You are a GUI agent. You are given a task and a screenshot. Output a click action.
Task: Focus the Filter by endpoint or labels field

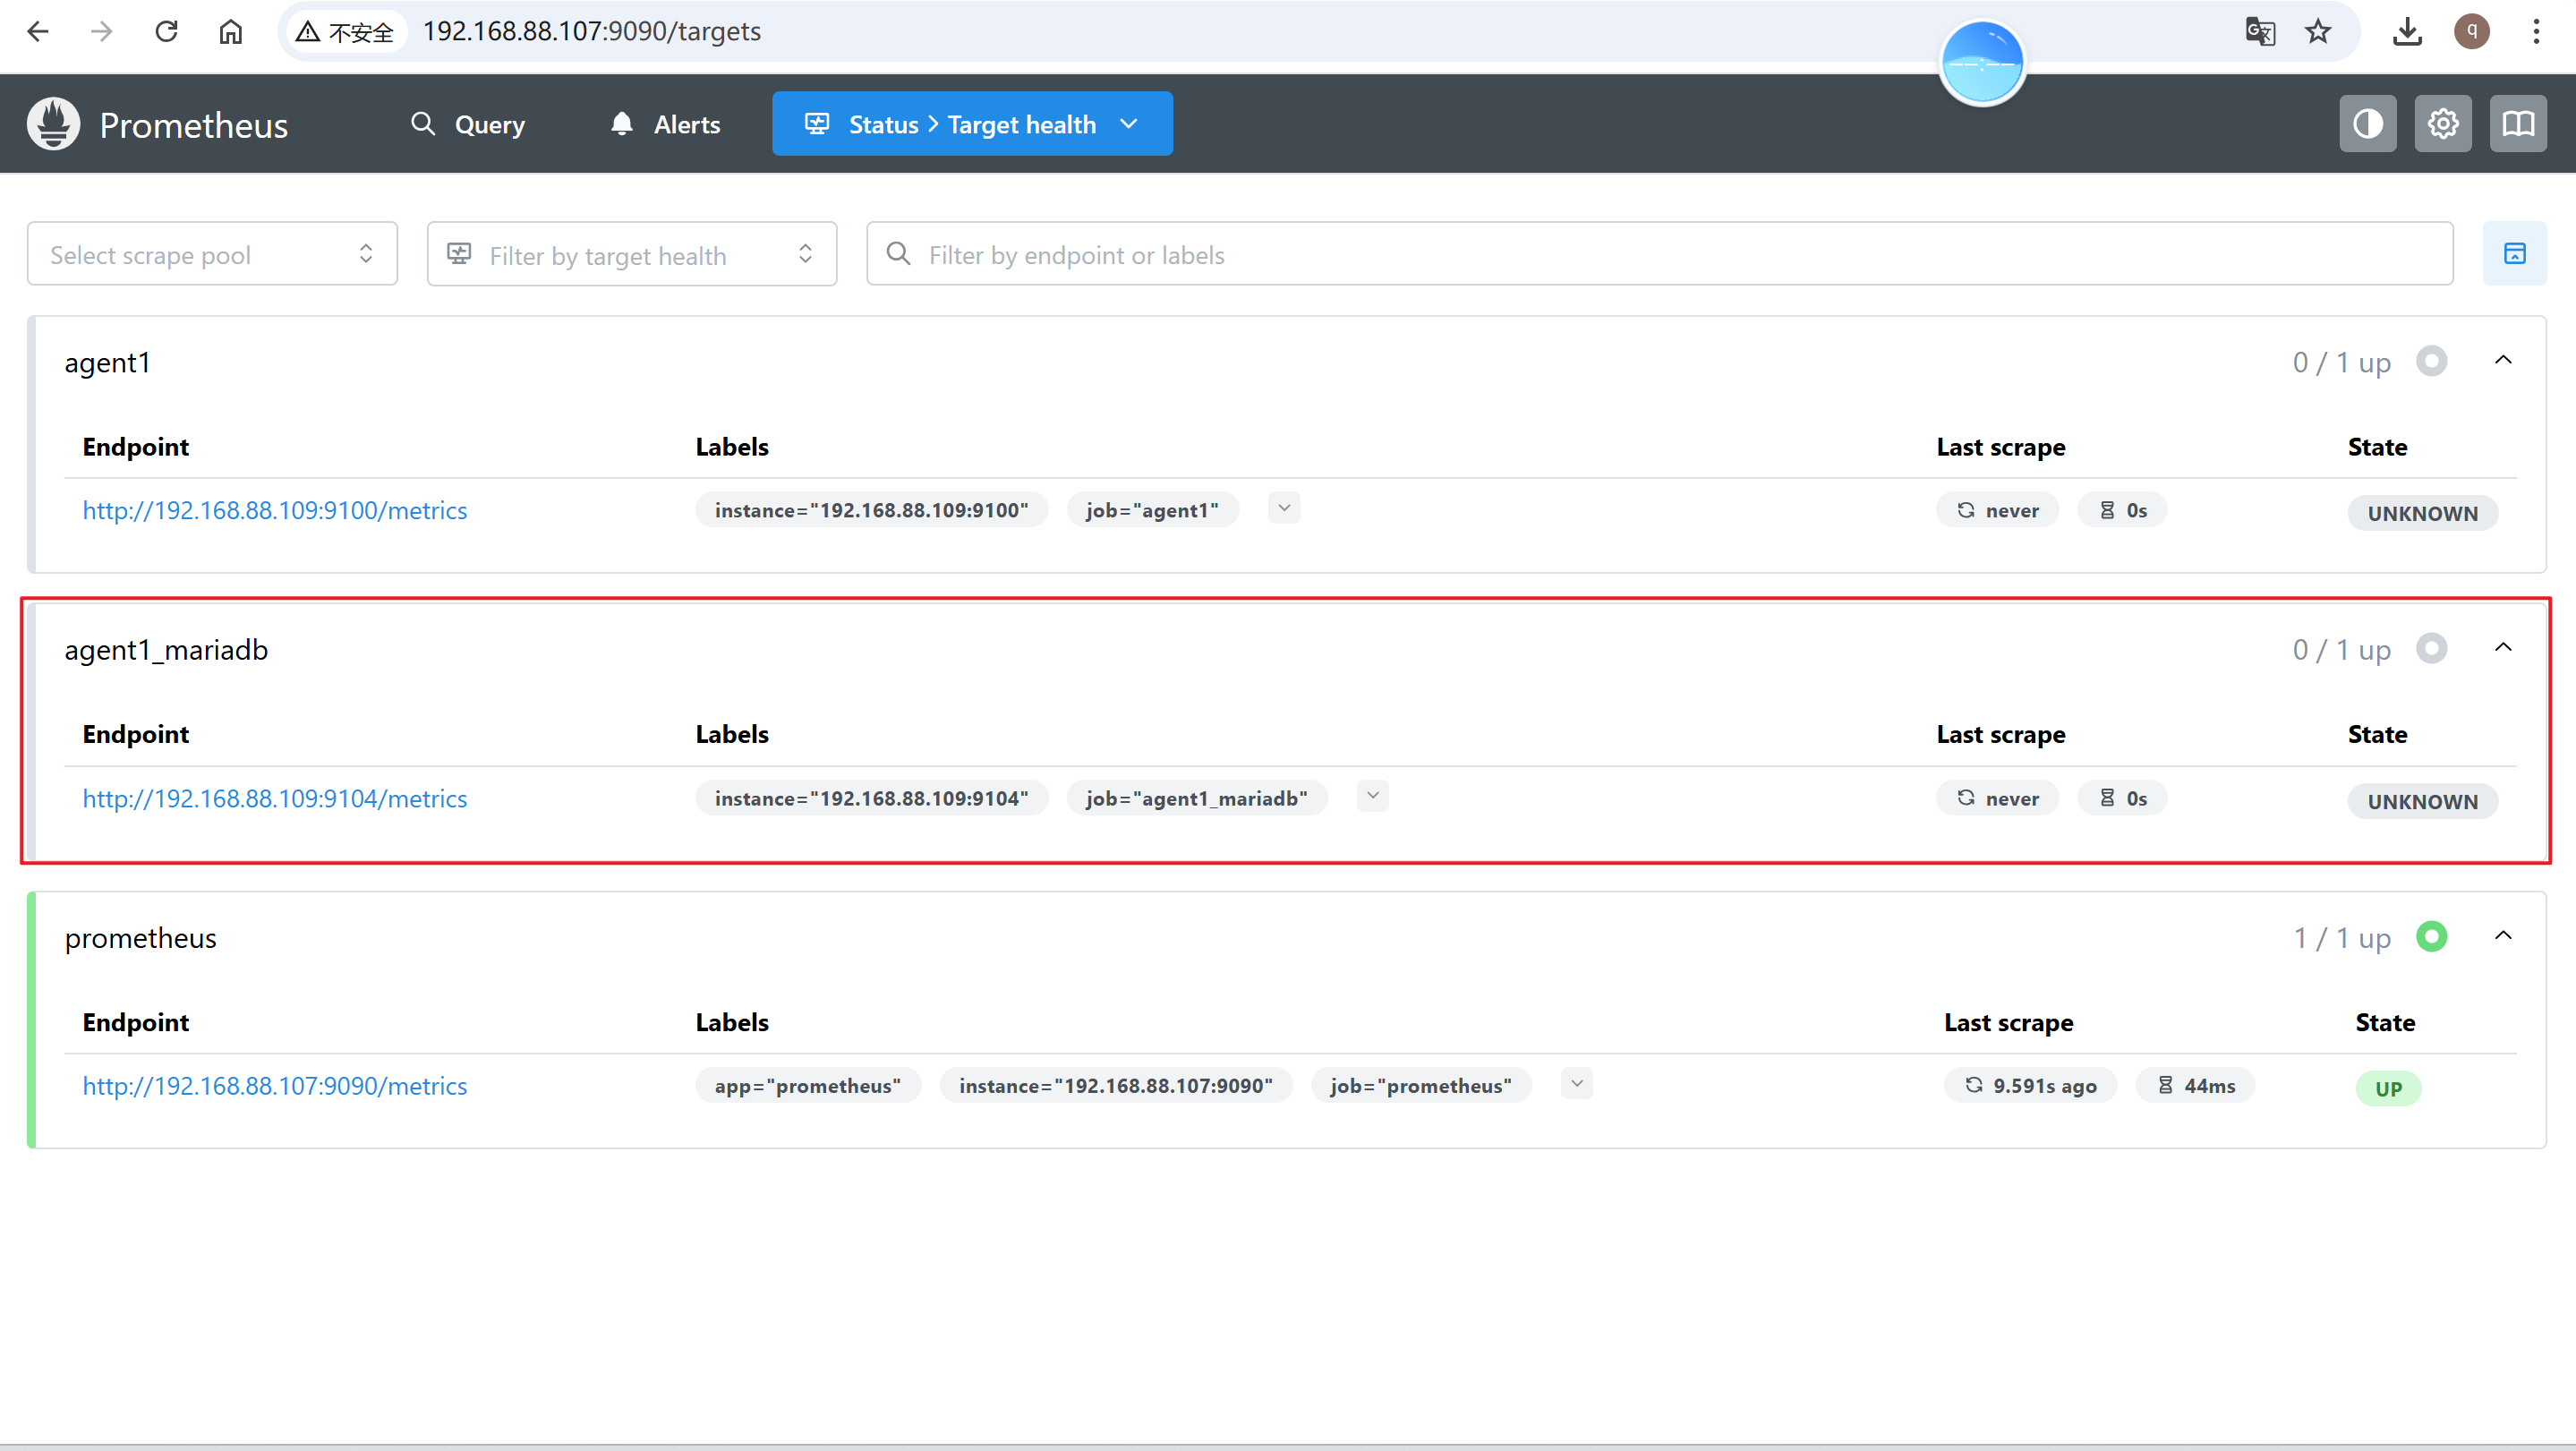(x=1660, y=254)
